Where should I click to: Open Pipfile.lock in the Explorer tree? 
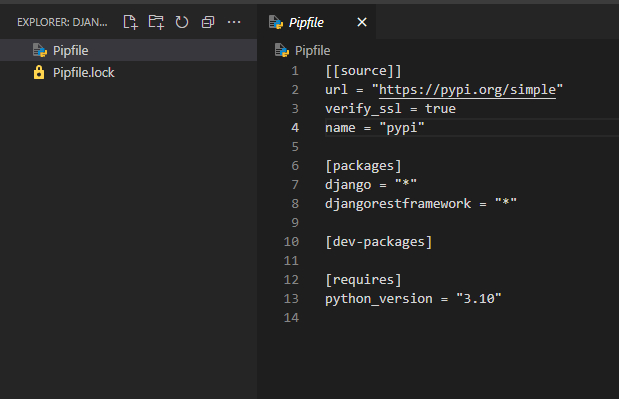128,72
